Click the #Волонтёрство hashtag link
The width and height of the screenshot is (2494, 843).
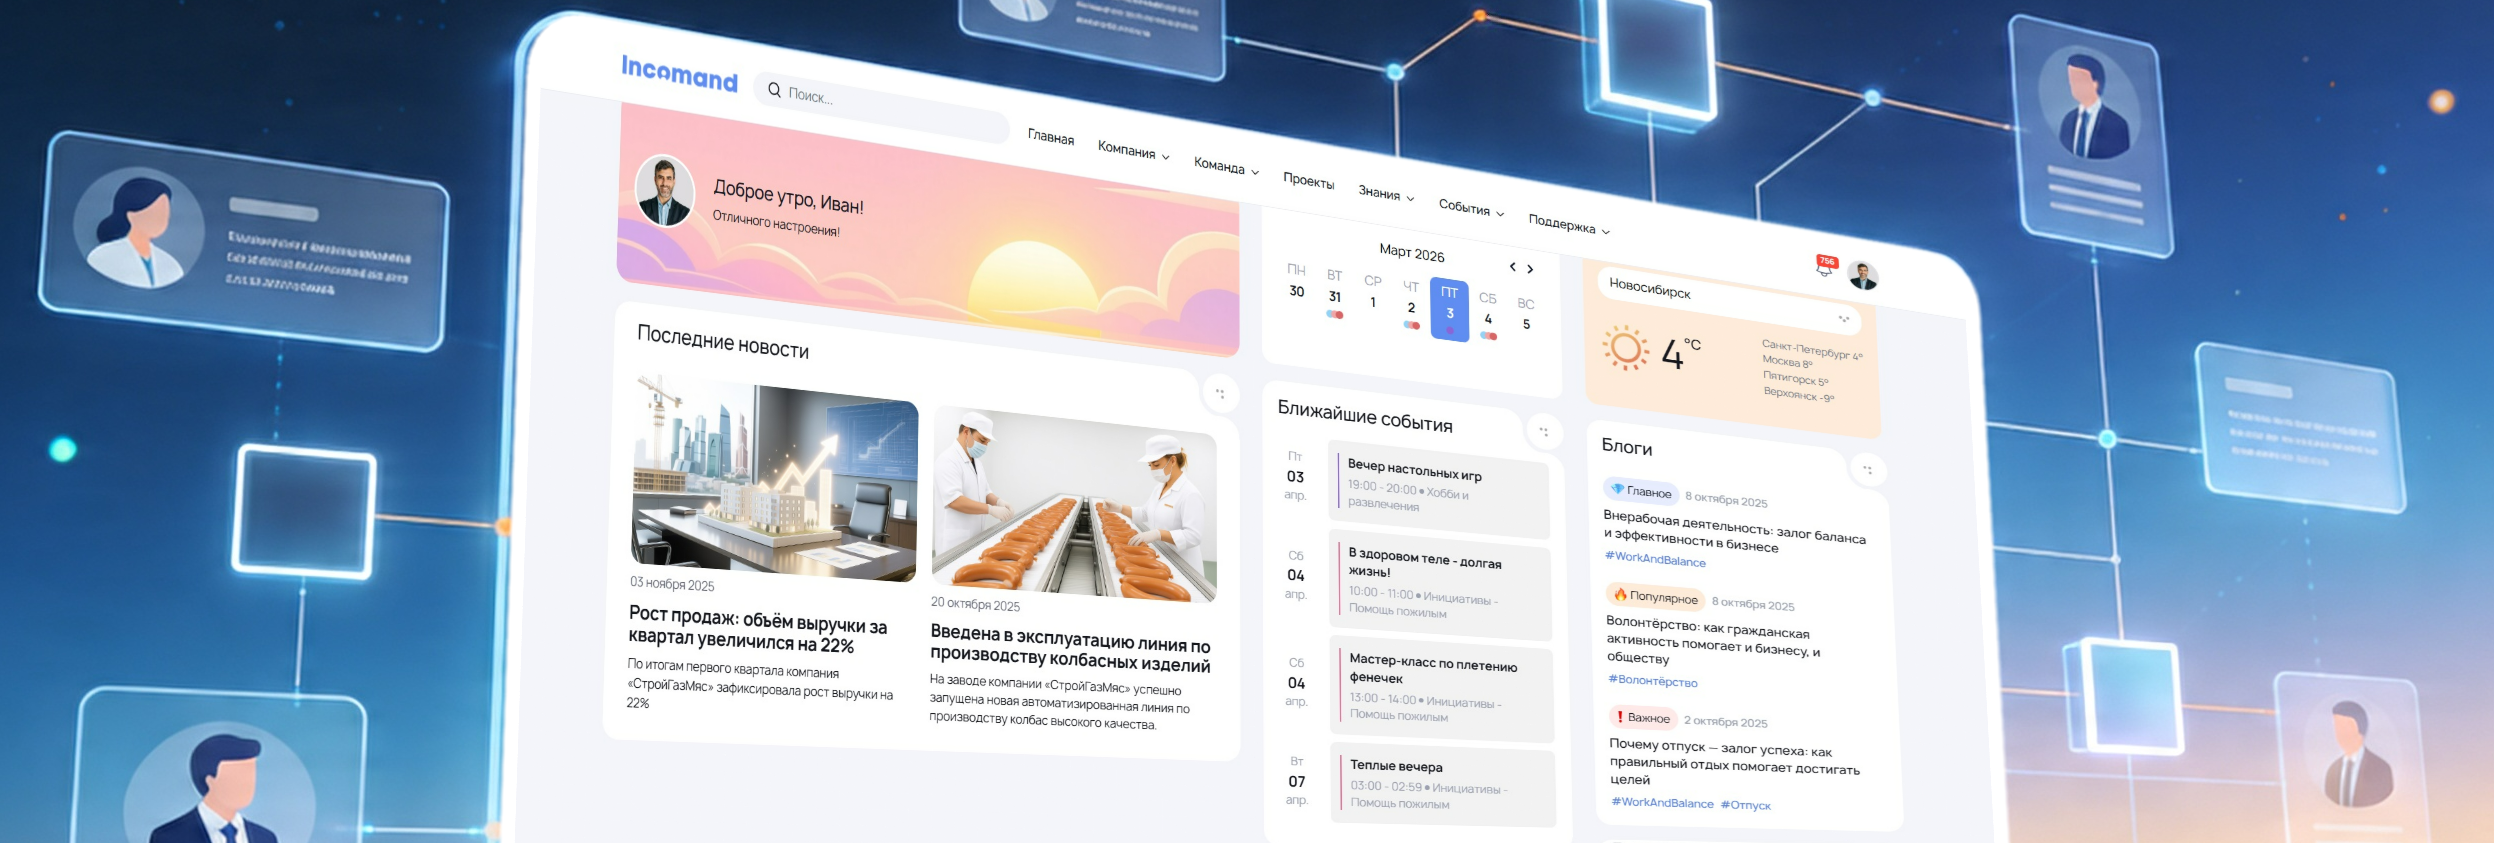pos(1652,681)
